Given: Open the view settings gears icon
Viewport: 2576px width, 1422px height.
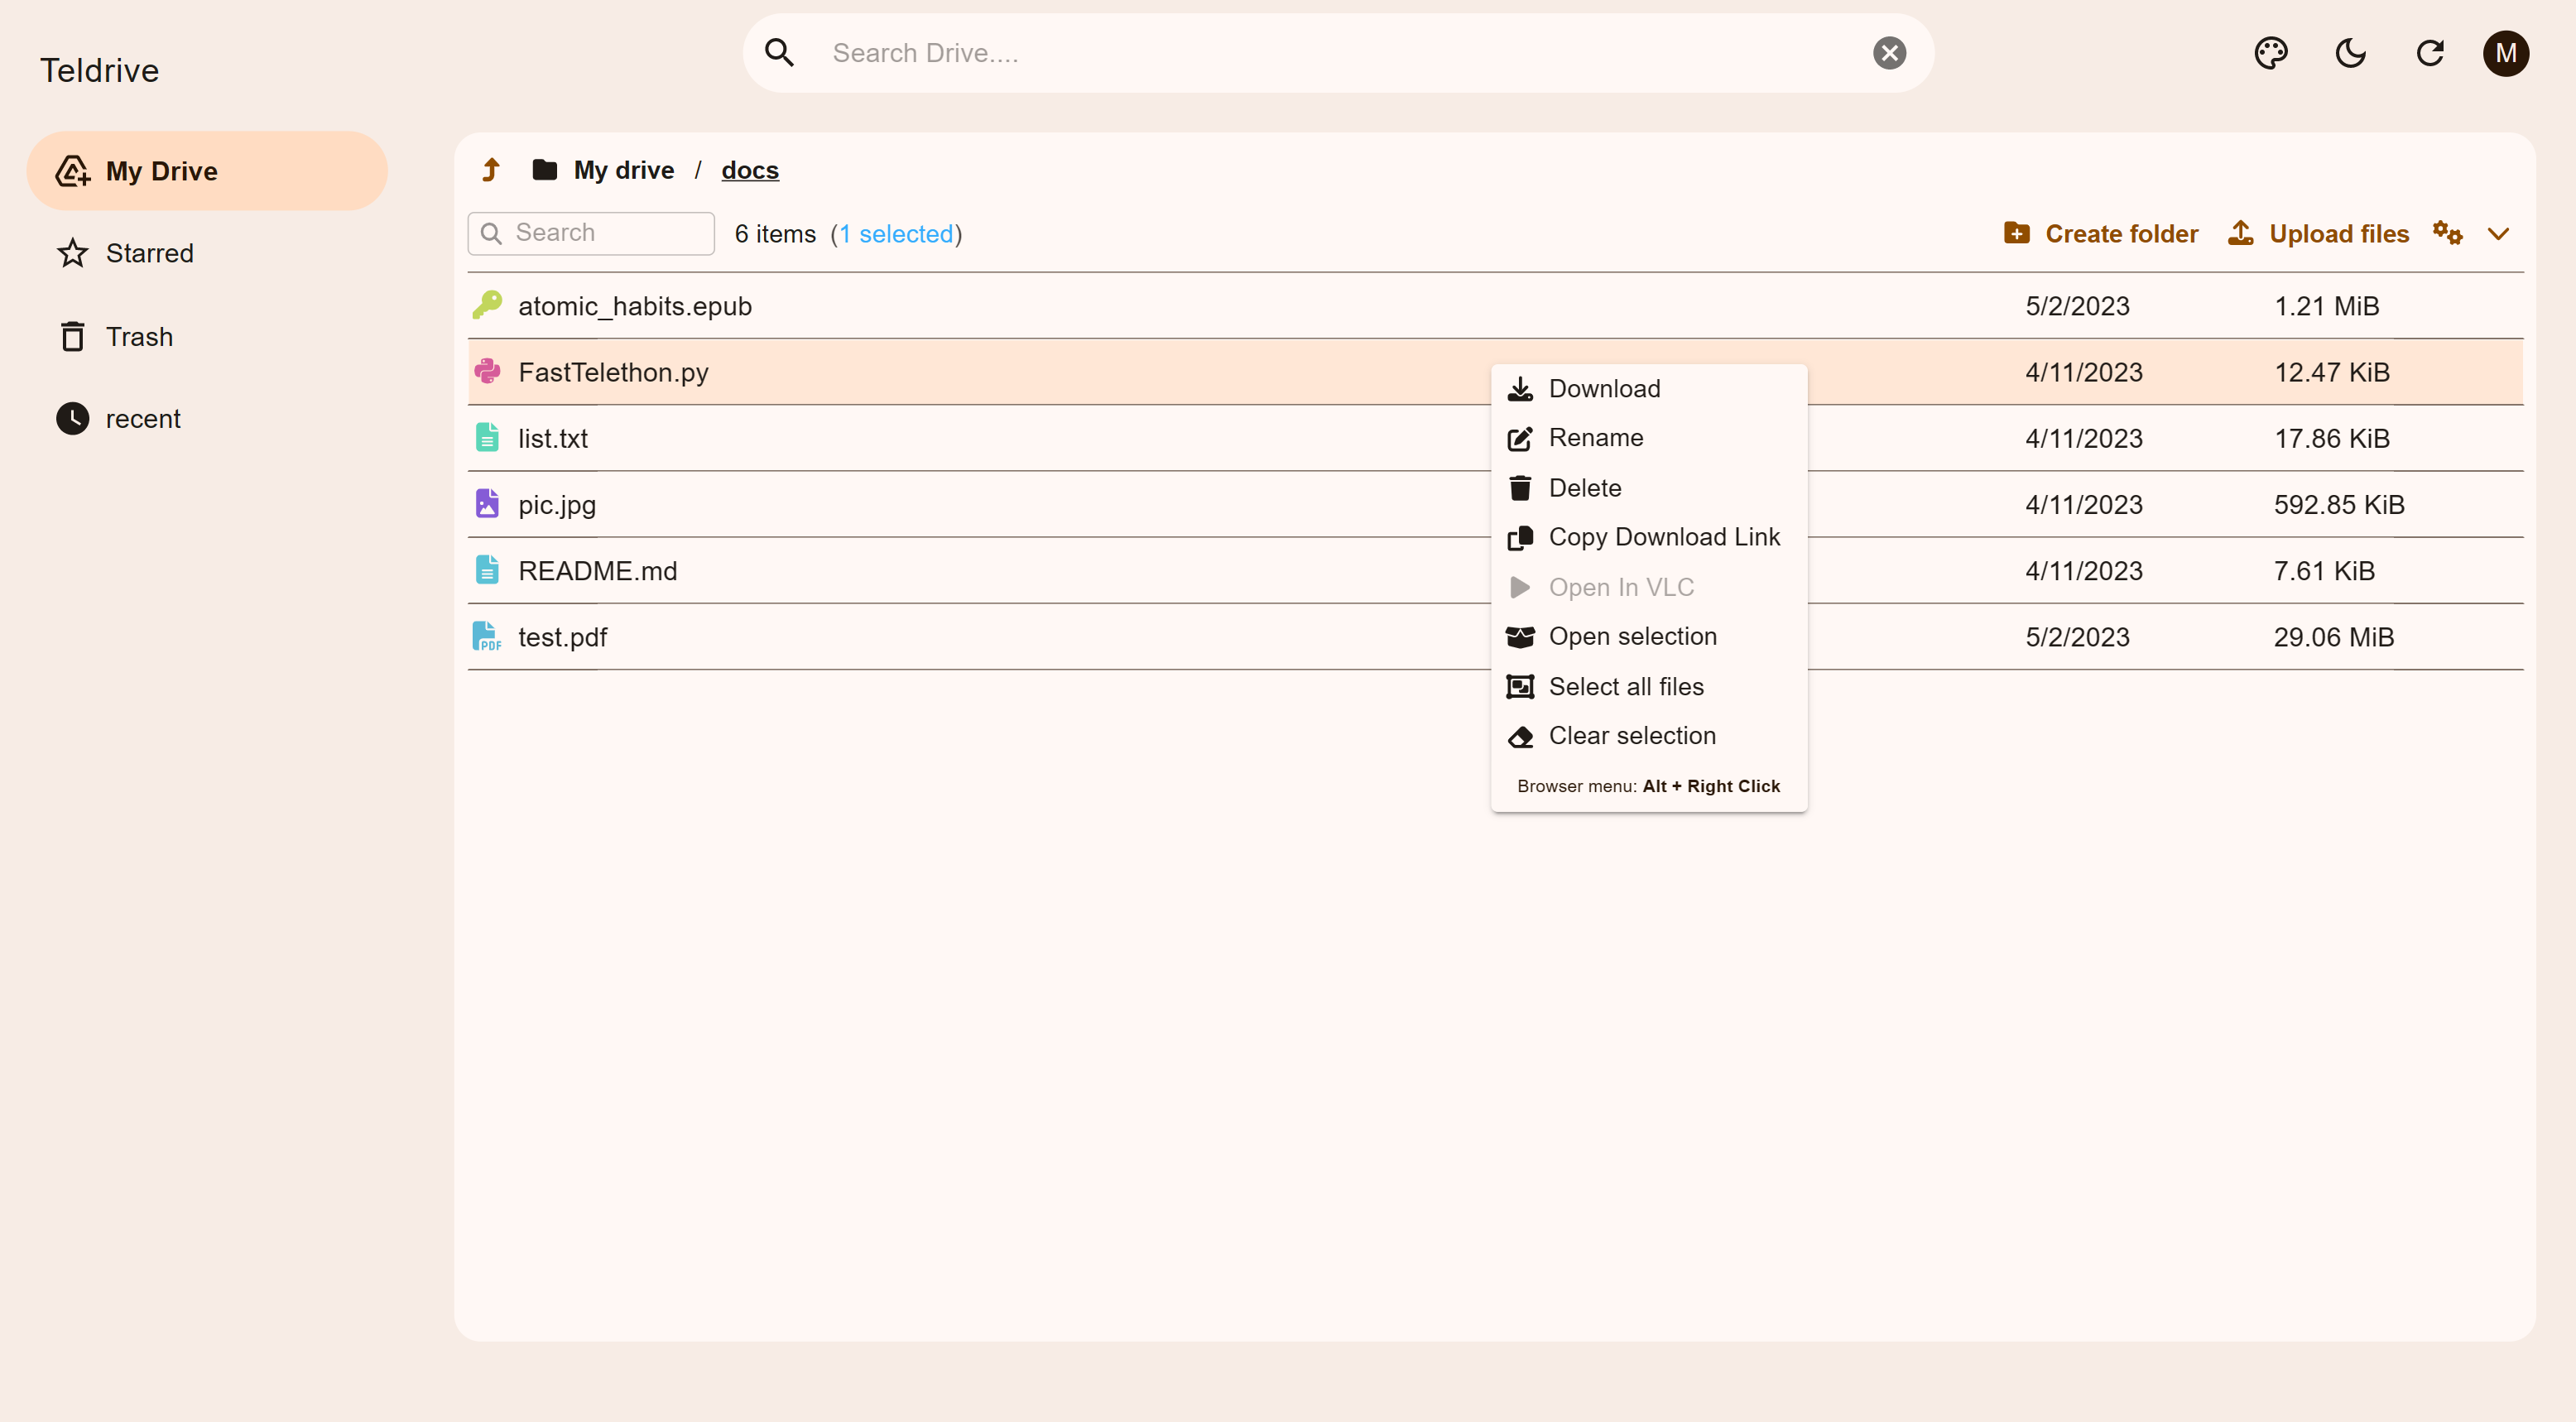Looking at the screenshot, I should (x=2447, y=233).
